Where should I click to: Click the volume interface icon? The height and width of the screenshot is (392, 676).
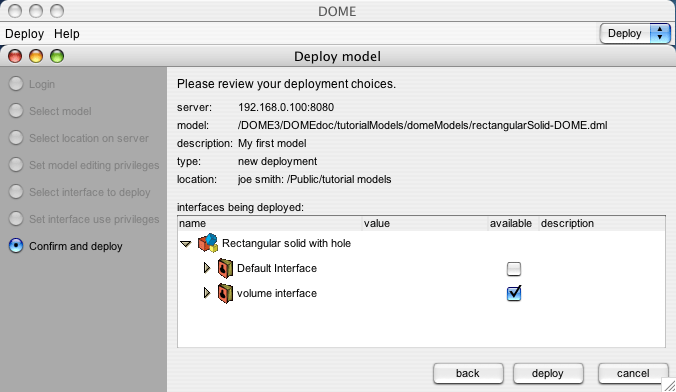point(225,293)
